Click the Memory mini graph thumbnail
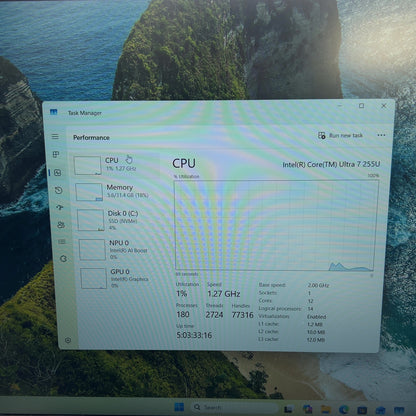Image resolution: width=416 pixels, height=416 pixels. [89, 192]
